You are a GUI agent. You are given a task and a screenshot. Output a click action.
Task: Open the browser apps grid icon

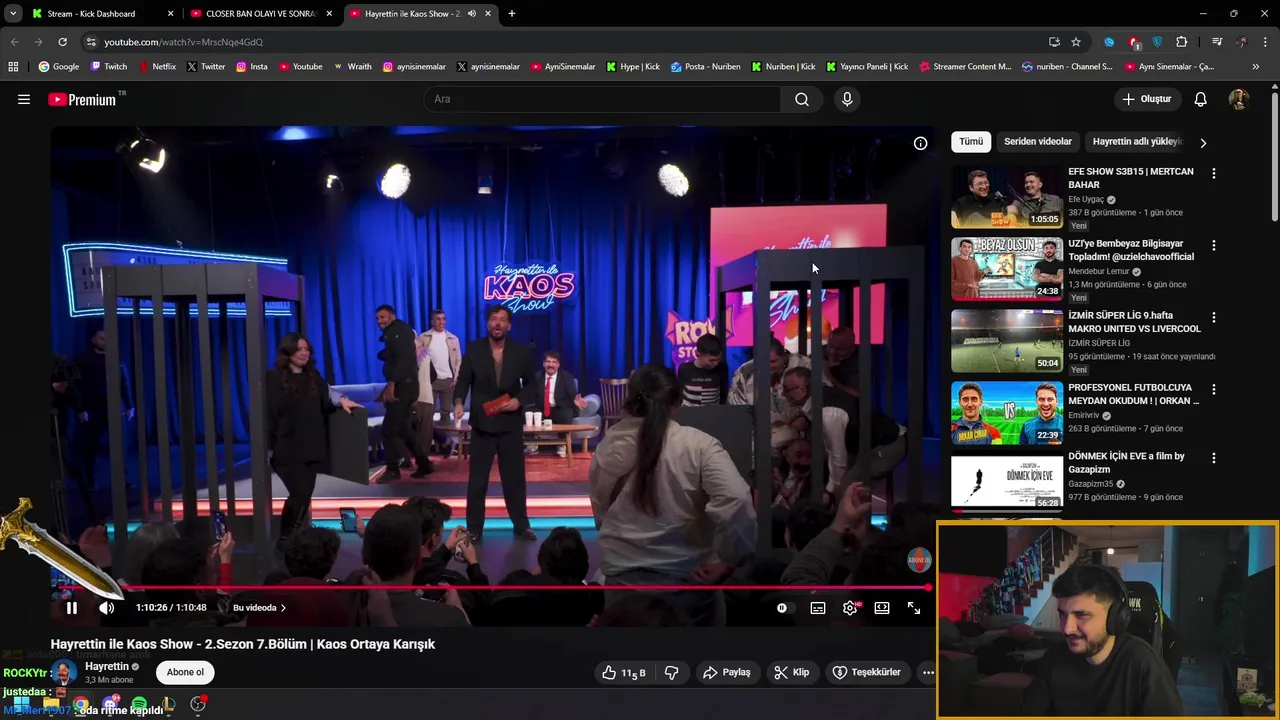pyautogui.click(x=13, y=67)
